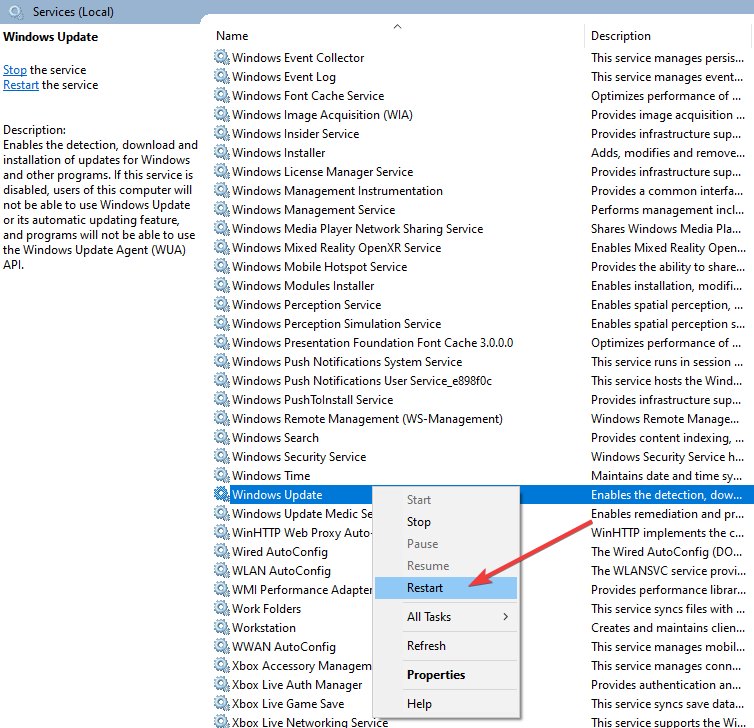
Task: Expand the All Tasks submenu arrow
Action: tap(505, 616)
